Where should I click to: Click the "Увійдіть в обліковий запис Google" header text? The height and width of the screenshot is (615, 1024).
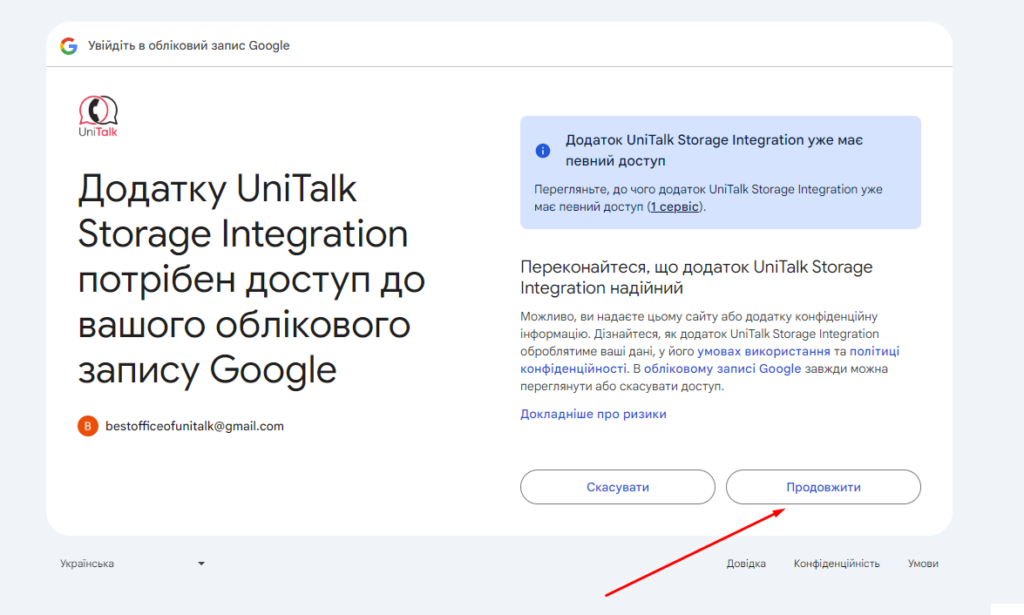coord(189,46)
